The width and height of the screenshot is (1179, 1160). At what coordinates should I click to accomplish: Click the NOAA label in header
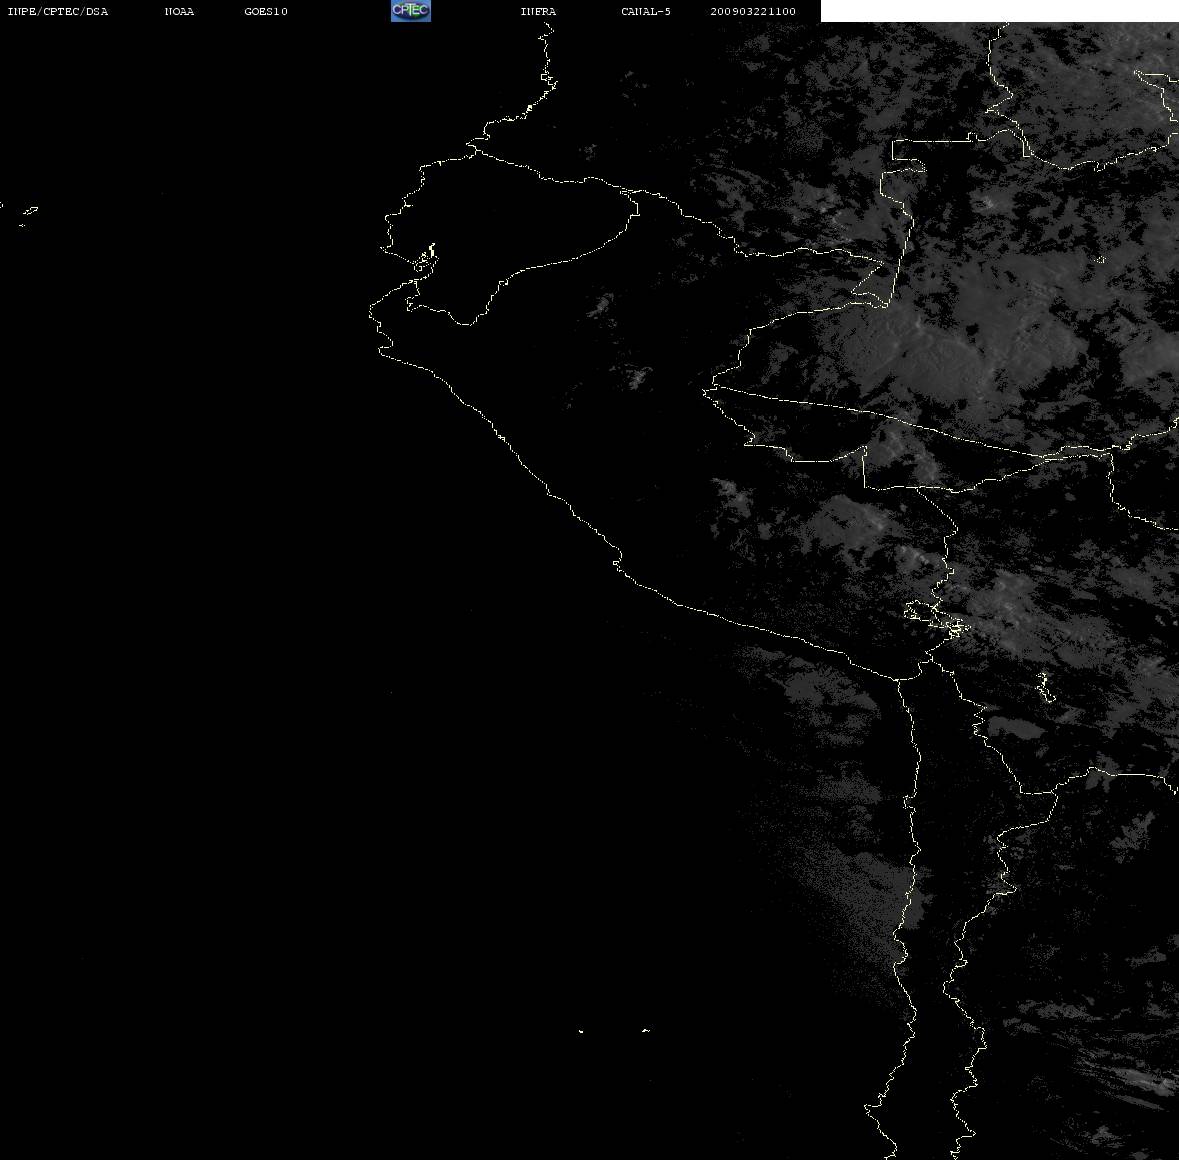pos(179,11)
